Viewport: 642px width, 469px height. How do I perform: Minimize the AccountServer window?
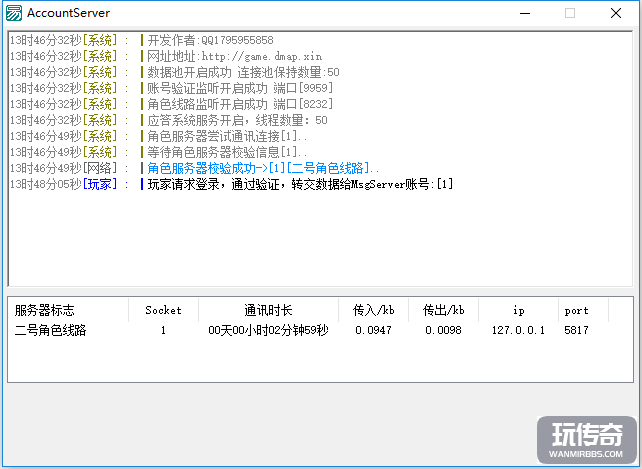tap(524, 13)
